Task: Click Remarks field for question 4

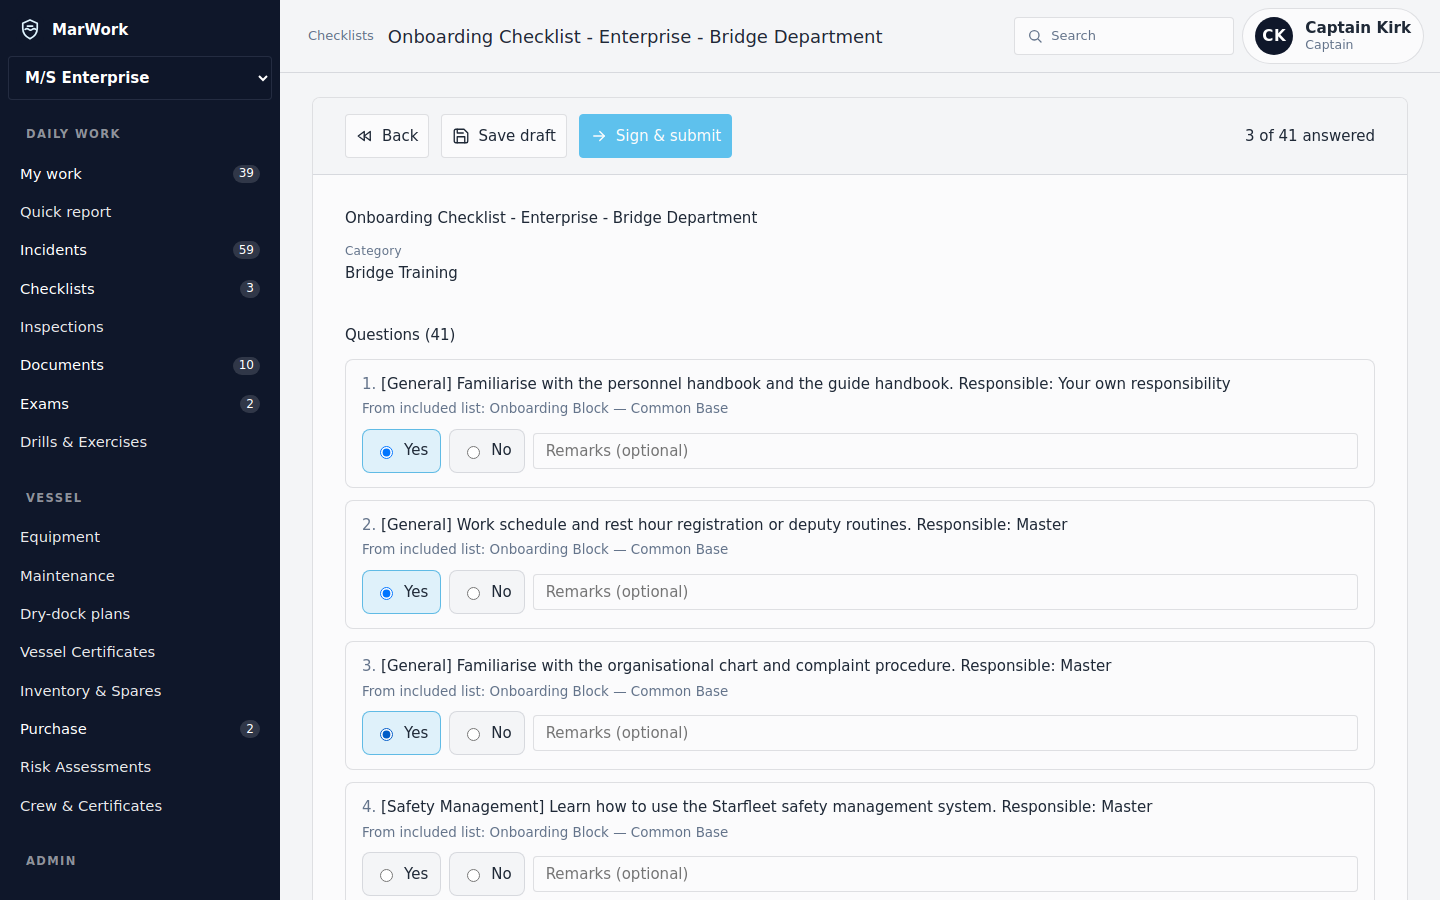Action: pos(945,874)
